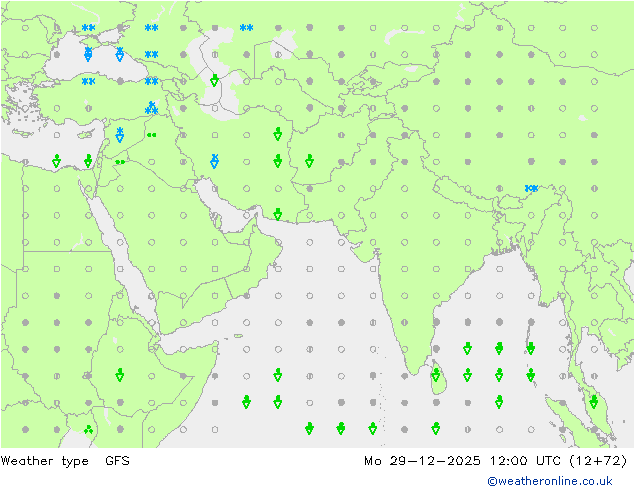Select the green shower symbol at Strait of Hormuz
634x490 pixels.
click(278, 214)
